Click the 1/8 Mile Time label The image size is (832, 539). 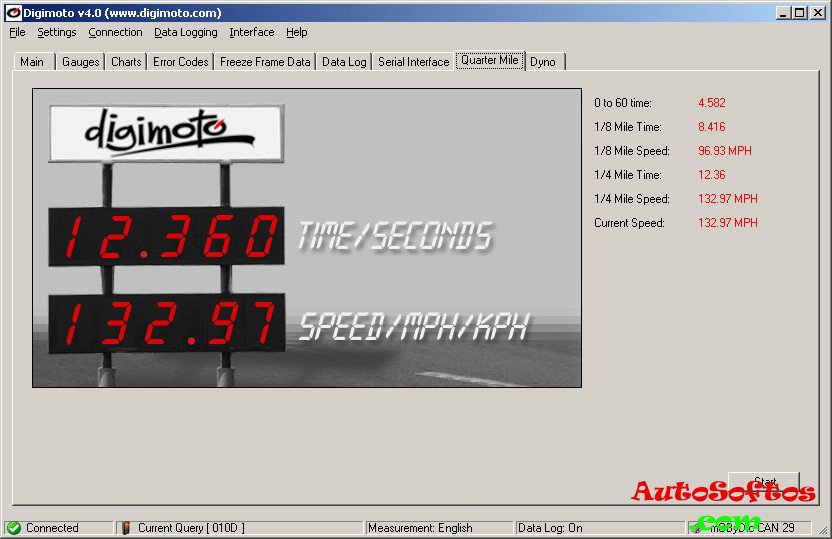coord(628,127)
